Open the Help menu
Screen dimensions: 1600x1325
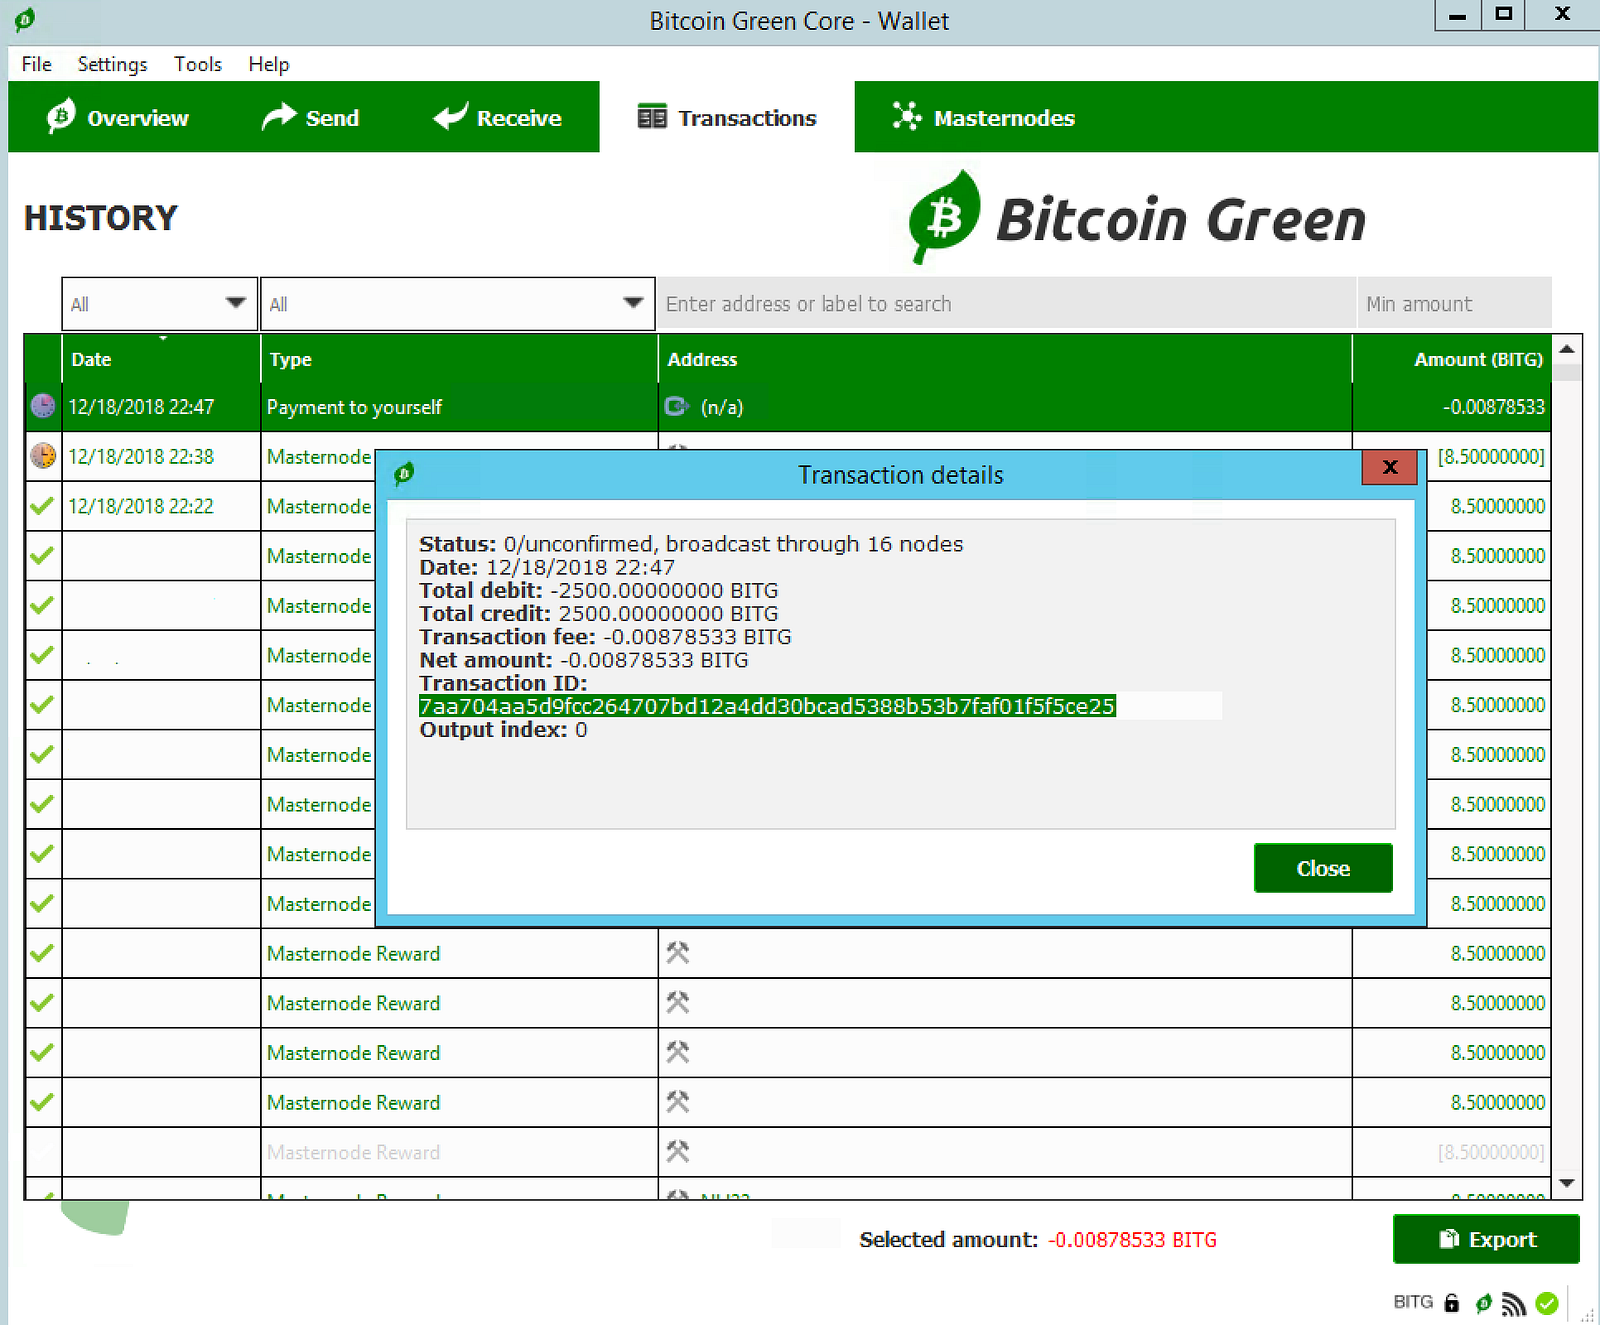(x=269, y=64)
